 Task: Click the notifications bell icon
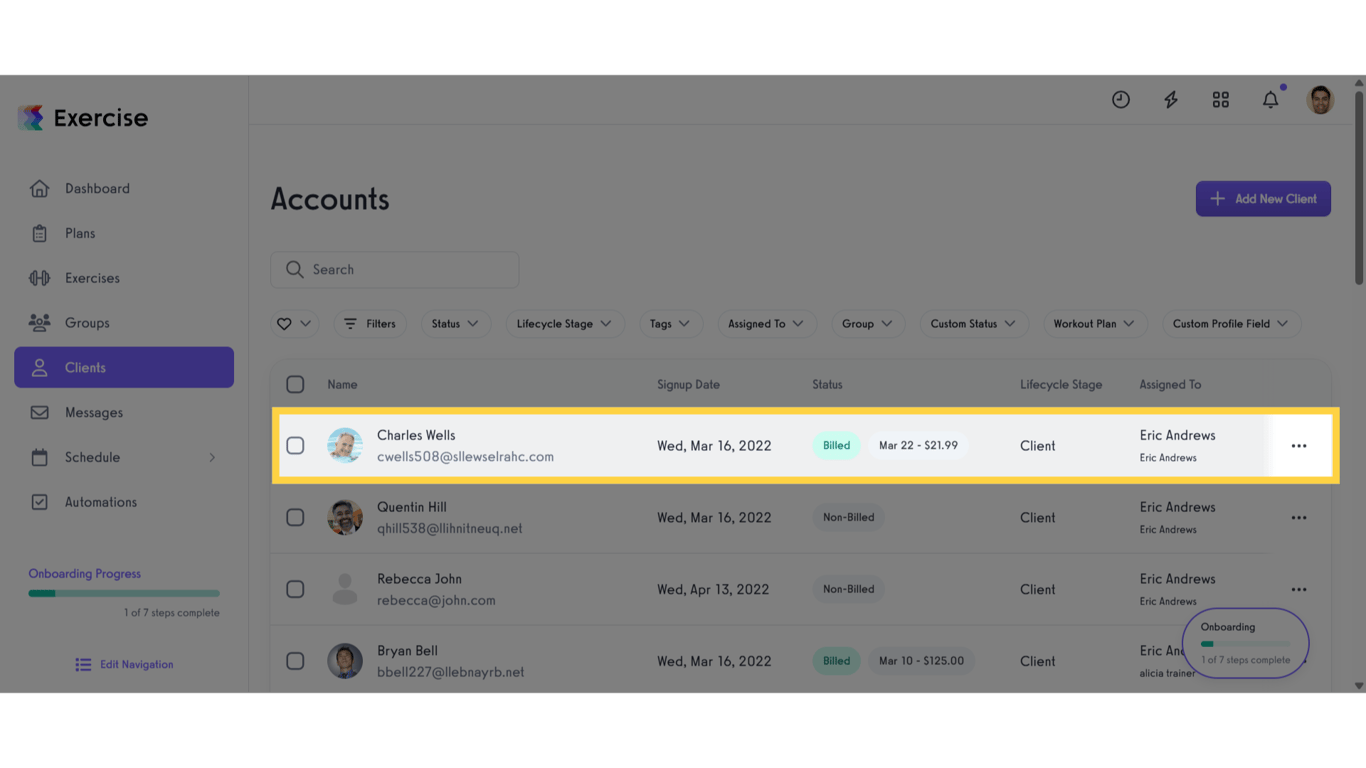pos(1270,99)
